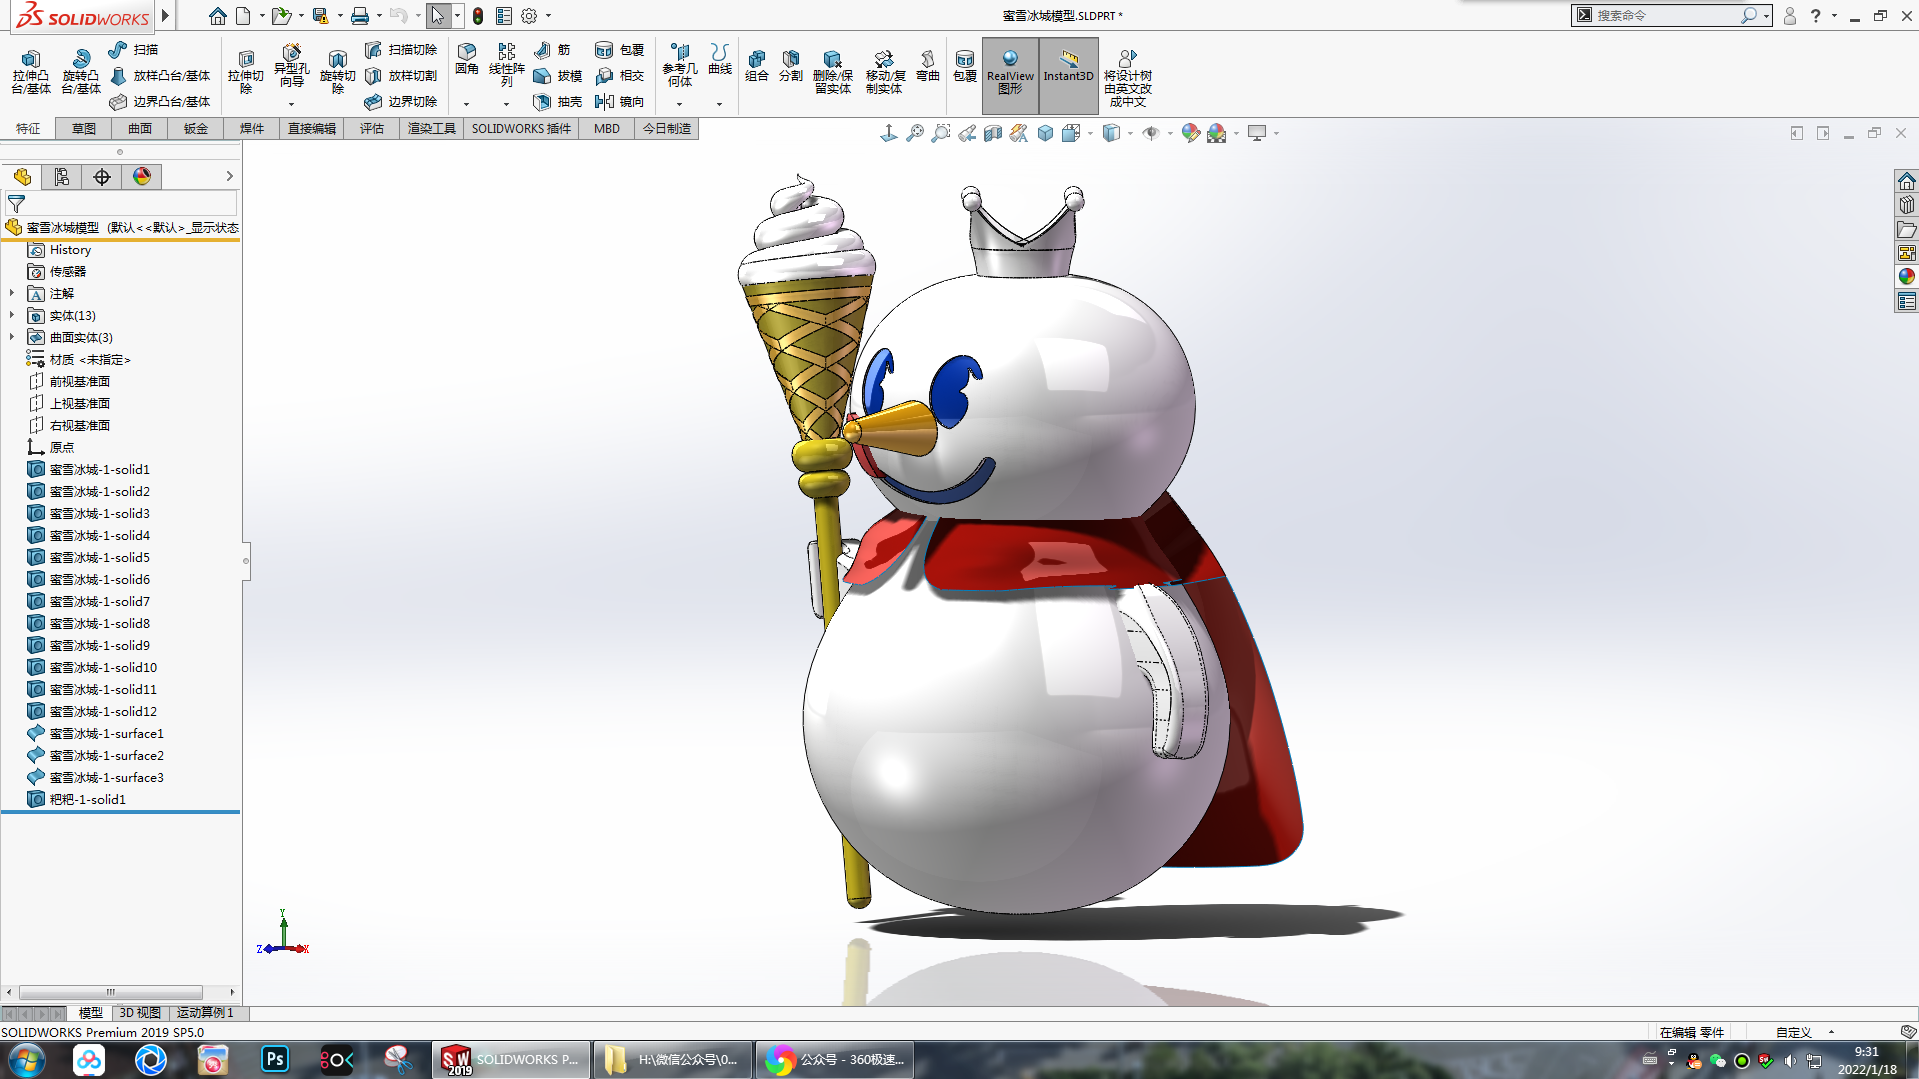This screenshot has width=1919, height=1079.
Task: Open the DisplayManager tab icon
Action: coord(142,177)
